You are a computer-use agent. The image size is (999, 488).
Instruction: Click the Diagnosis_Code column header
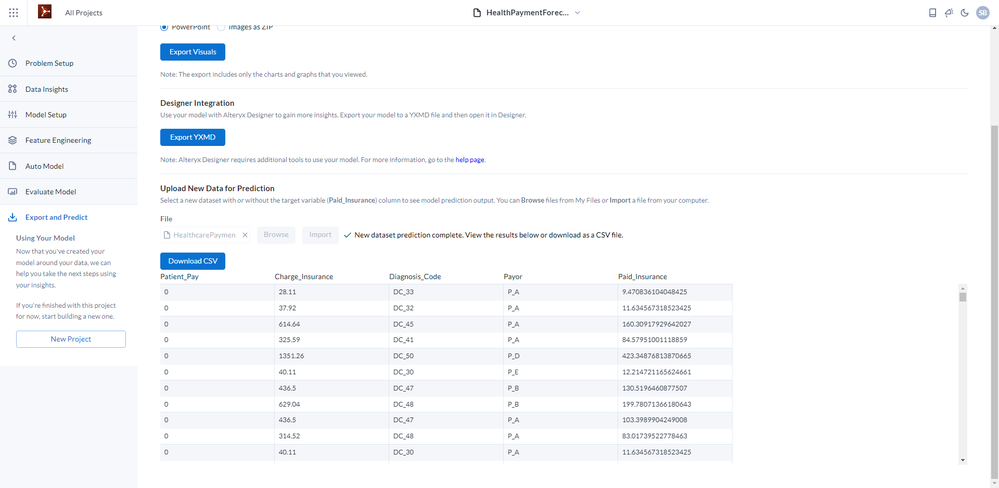415,276
